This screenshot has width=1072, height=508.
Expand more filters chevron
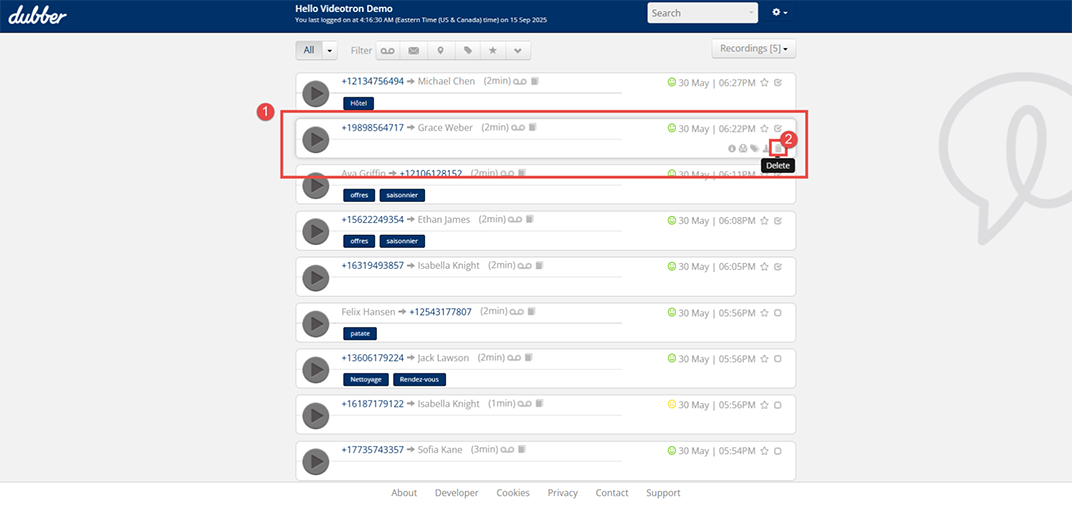pyautogui.click(x=518, y=51)
